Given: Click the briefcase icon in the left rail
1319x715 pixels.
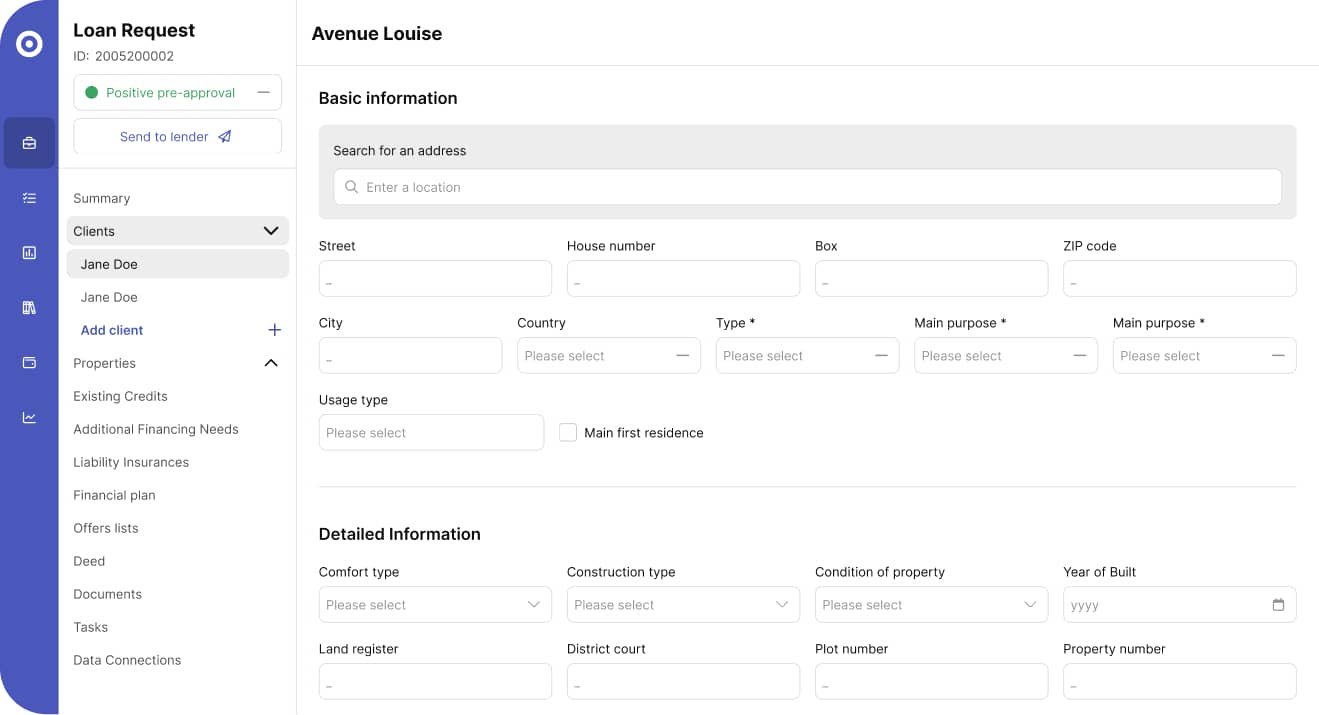Looking at the screenshot, I should coord(29,143).
